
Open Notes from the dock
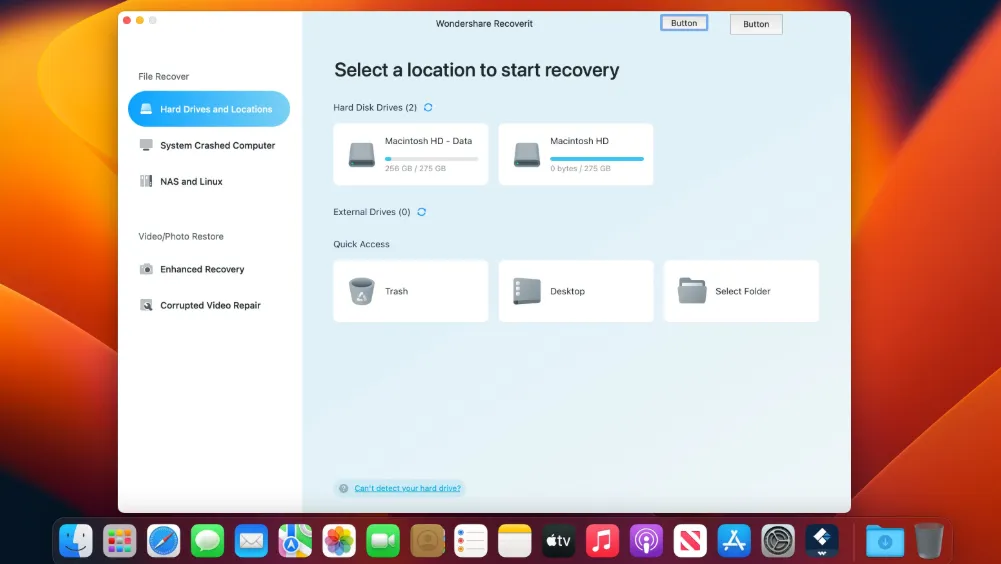pyautogui.click(x=515, y=541)
